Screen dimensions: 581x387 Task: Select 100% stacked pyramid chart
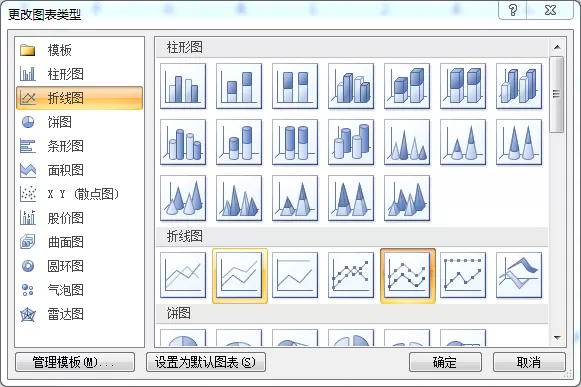351,198
